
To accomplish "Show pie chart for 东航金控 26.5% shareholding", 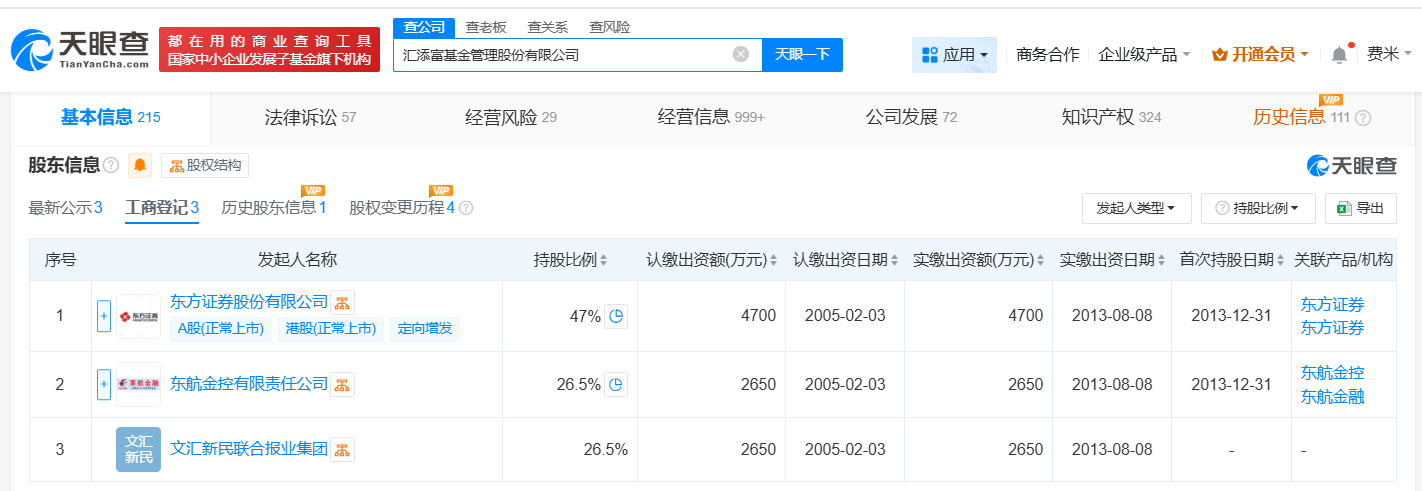I will pyautogui.click(x=617, y=384).
